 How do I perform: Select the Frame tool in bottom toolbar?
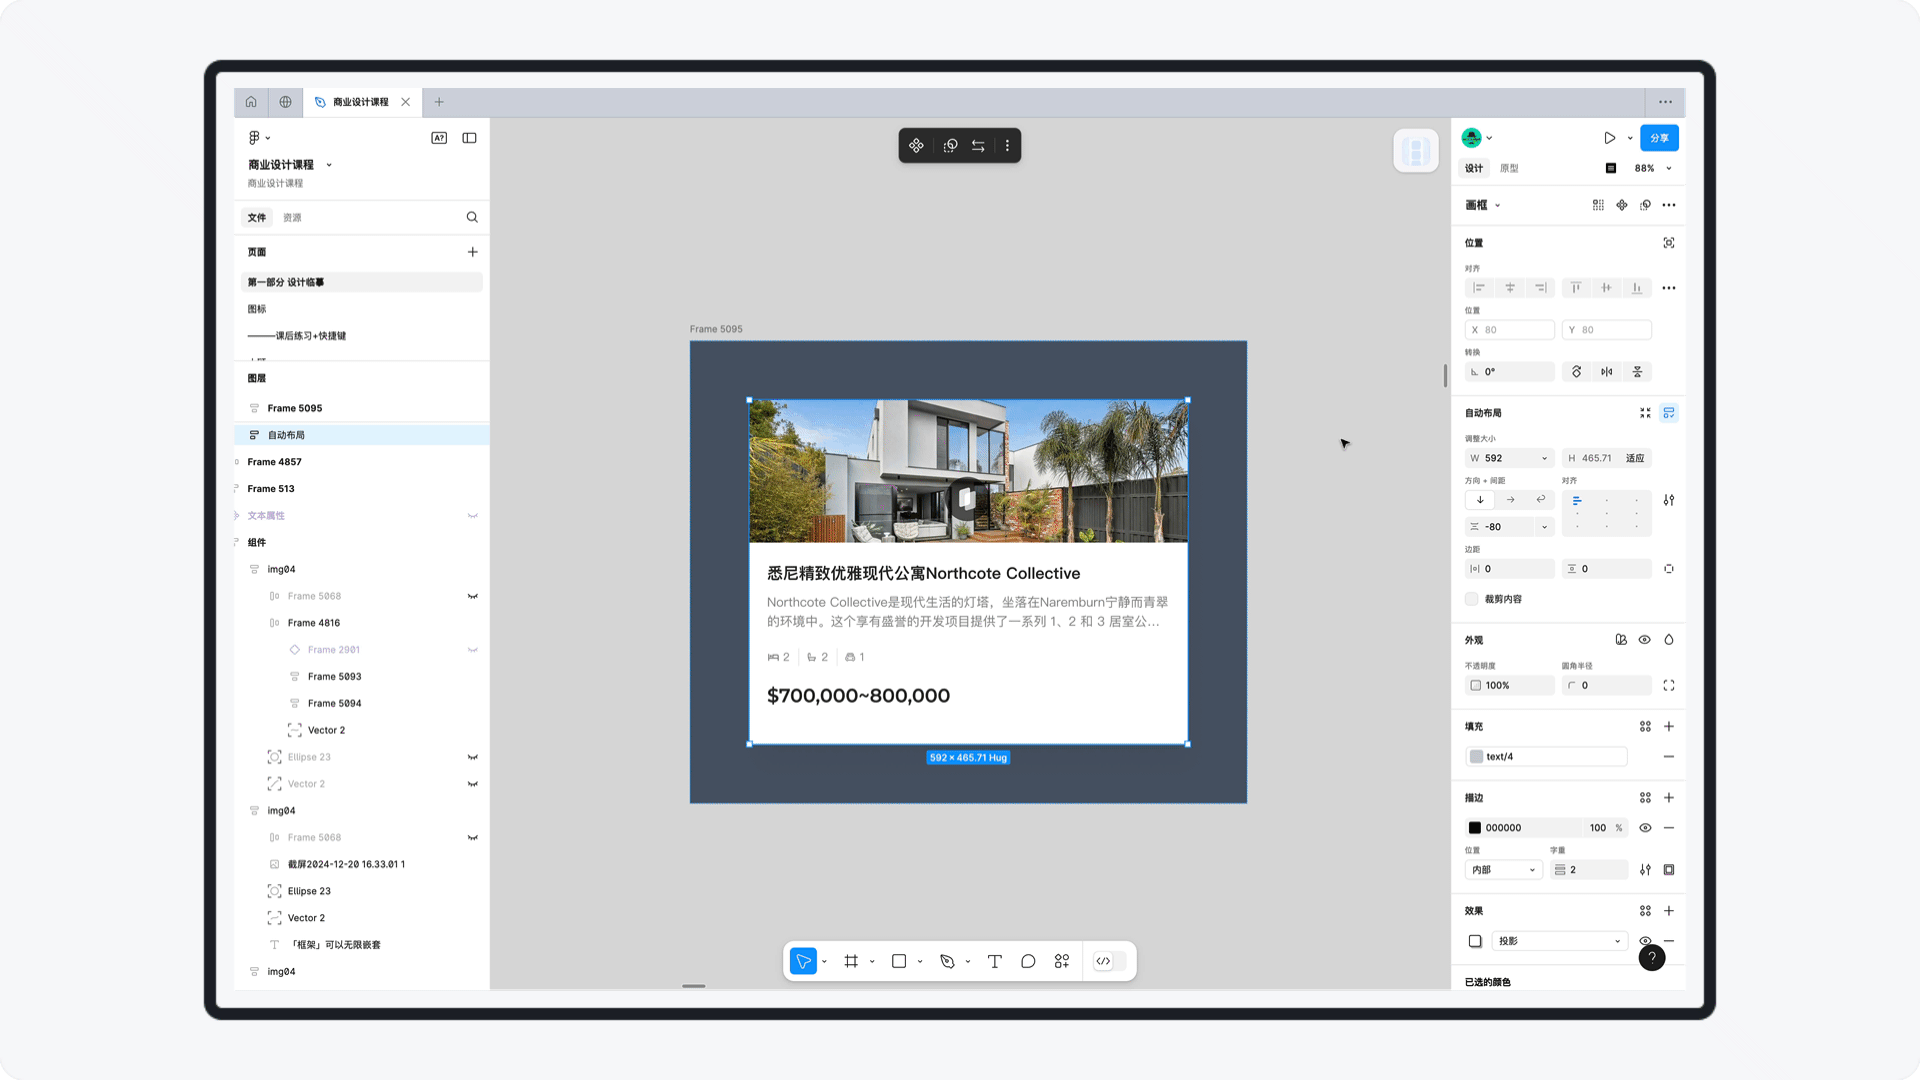coord(851,961)
